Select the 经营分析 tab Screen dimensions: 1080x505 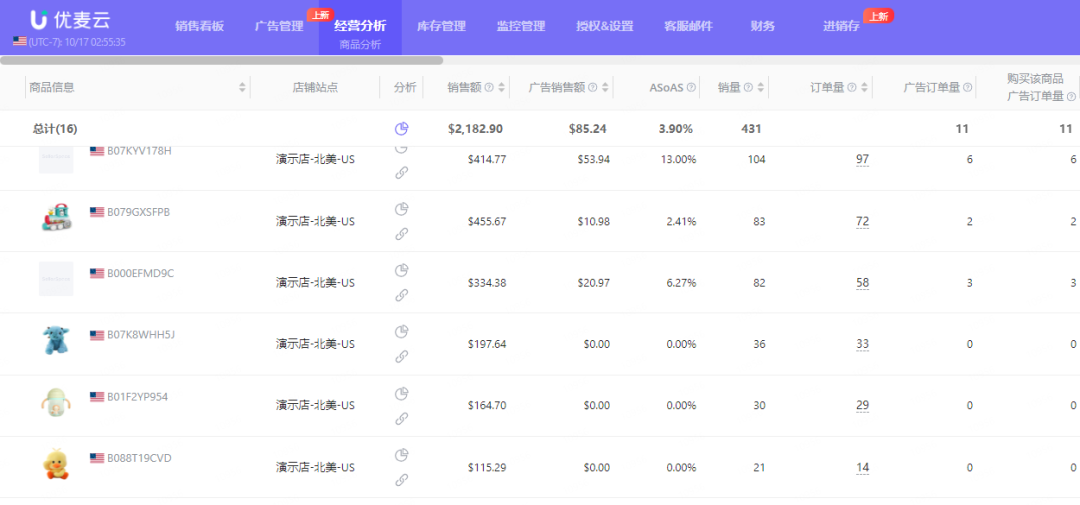click(360, 26)
